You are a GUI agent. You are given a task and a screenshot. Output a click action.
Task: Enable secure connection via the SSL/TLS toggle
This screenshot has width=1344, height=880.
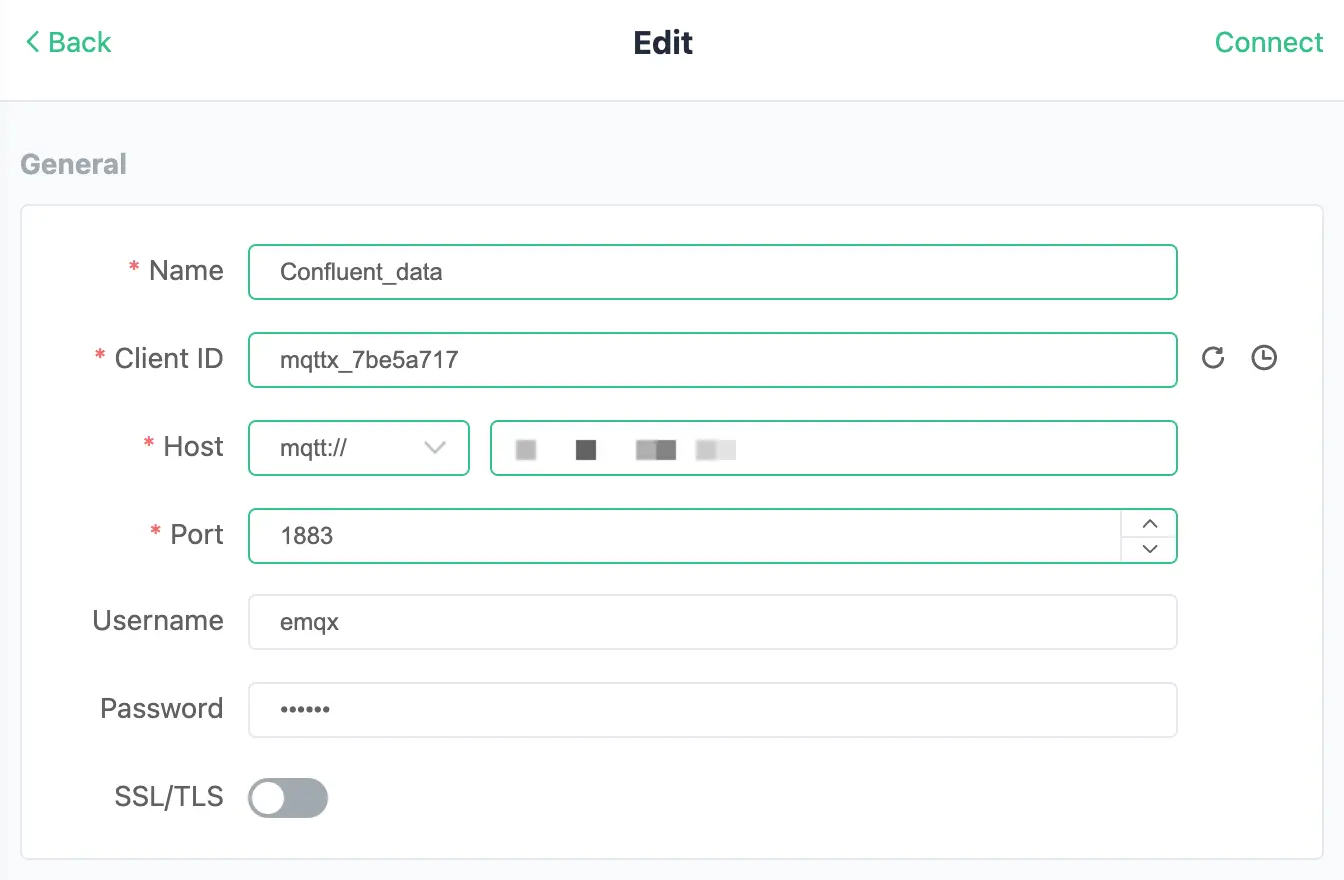tap(287, 797)
